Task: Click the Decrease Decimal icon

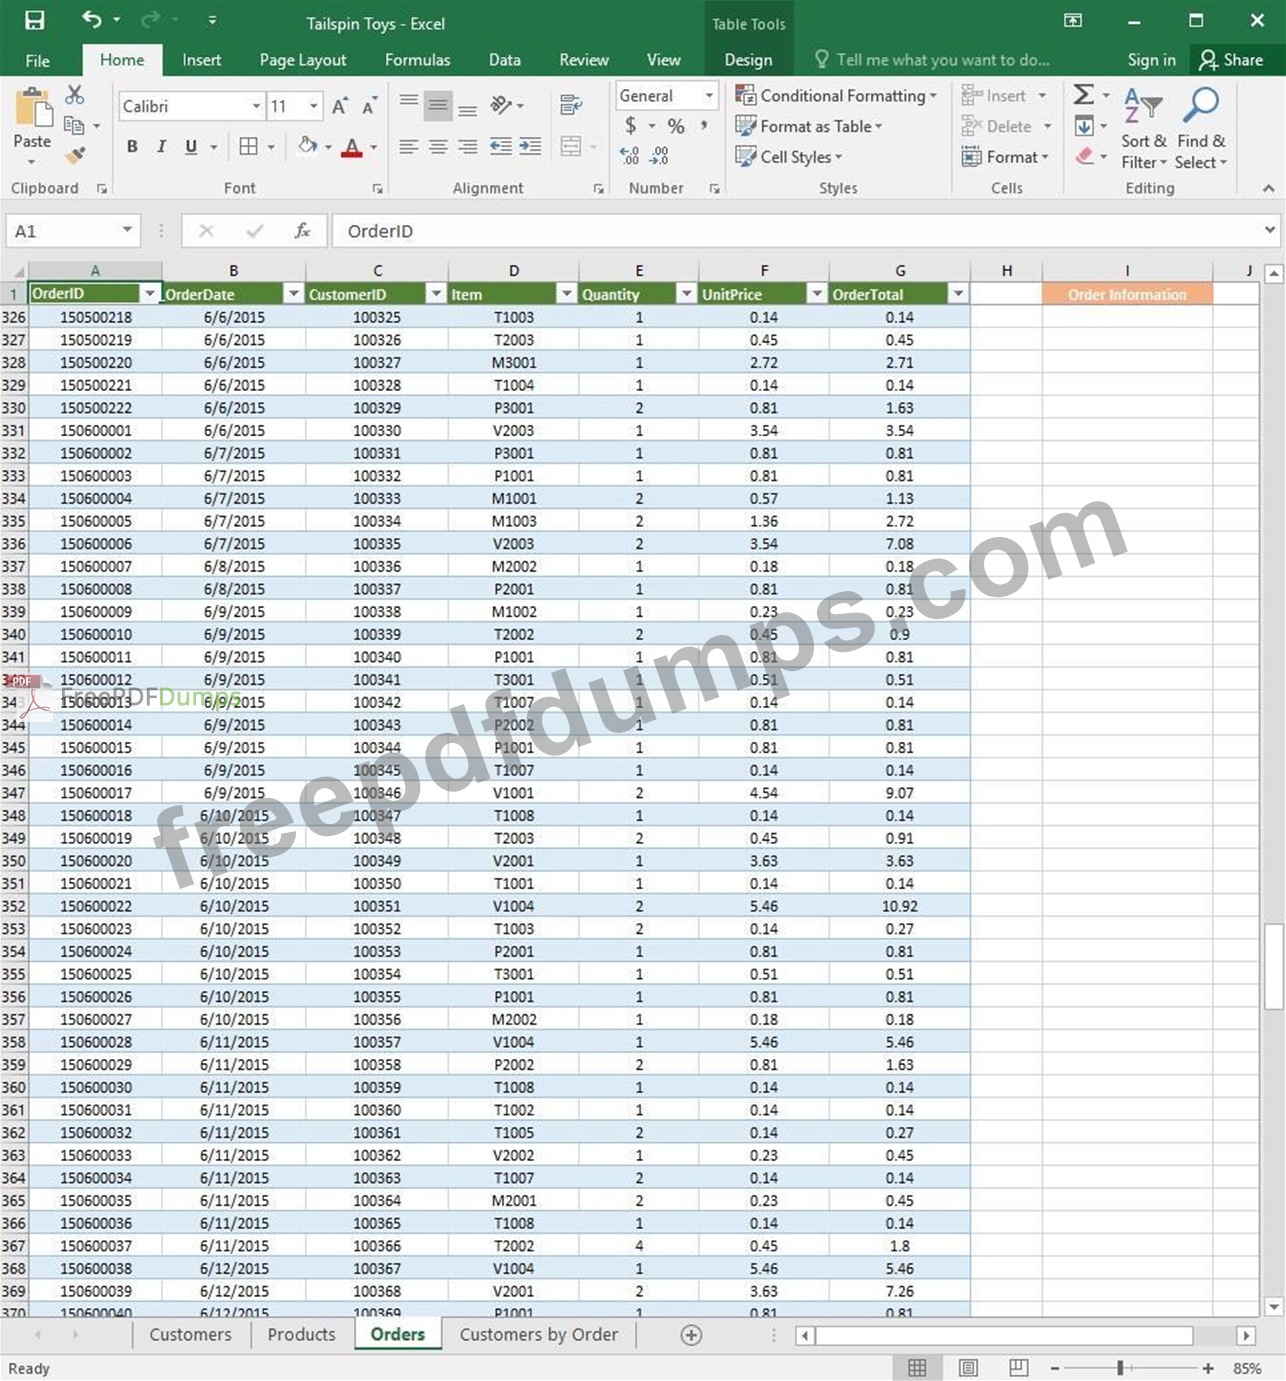Action: tap(659, 156)
